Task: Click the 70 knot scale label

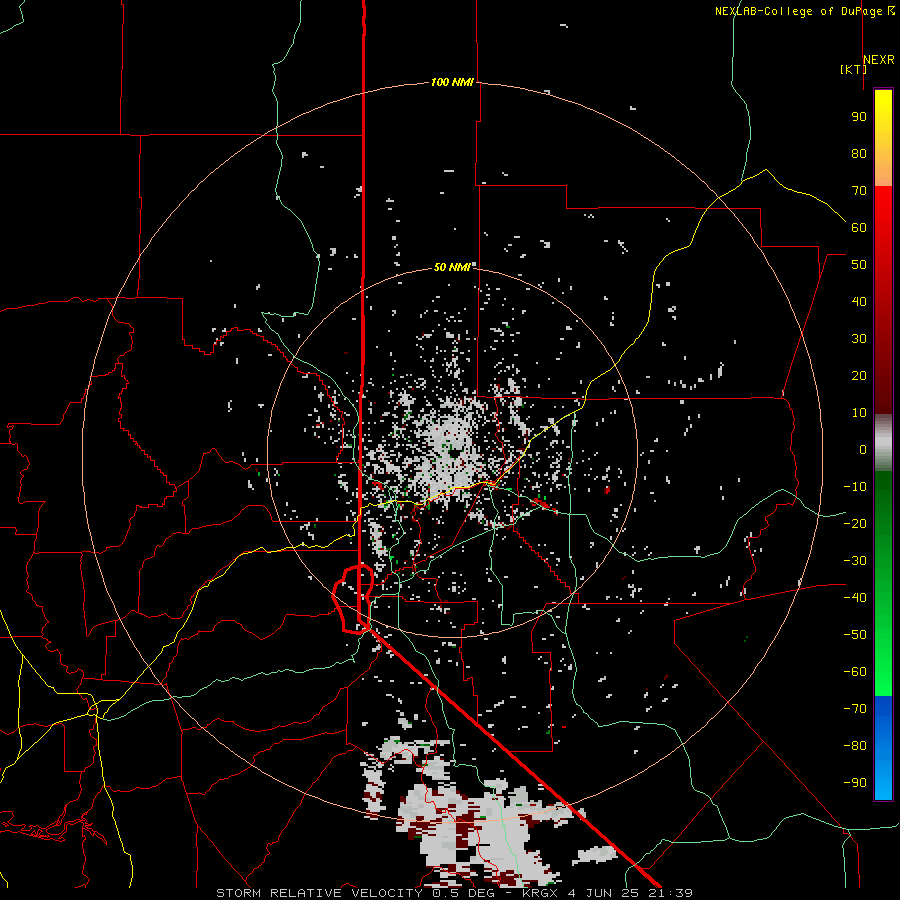Action: 859,191
